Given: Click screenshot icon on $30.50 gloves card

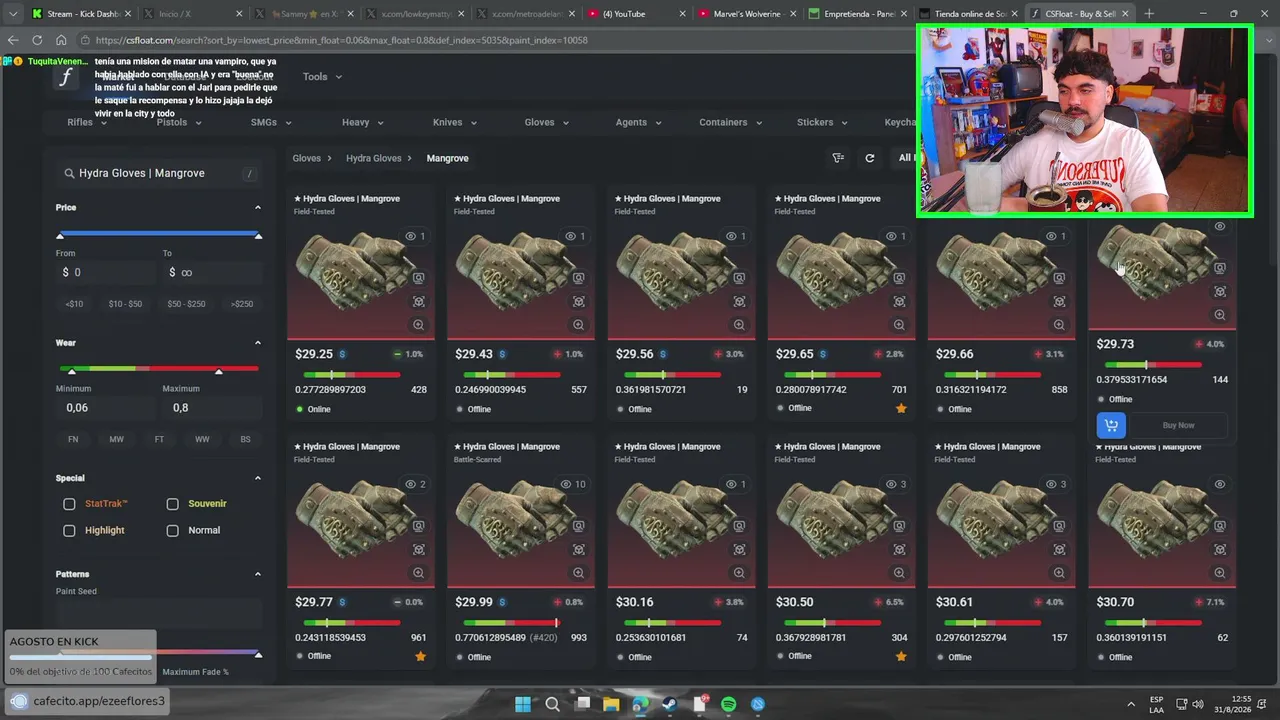Looking at the screenshot, I should click(x=899, y=526).
